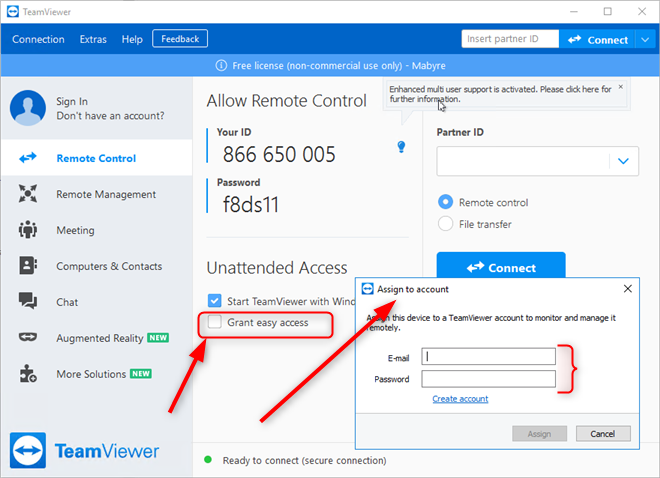The image size is (660, 478).
Task: Click the Free license banner text
Action: pyautogui.click(x=339, y=66)
